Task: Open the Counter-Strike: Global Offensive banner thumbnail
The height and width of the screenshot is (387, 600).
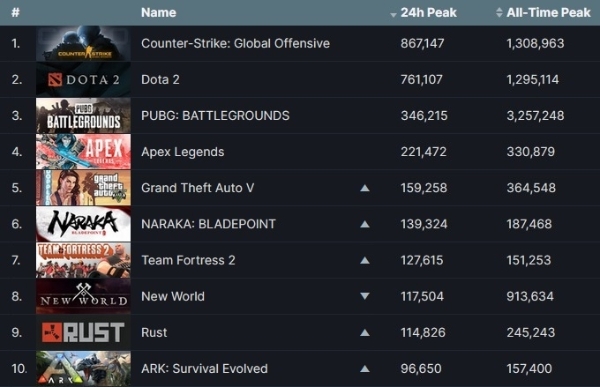Action: [x=83, y=44]
